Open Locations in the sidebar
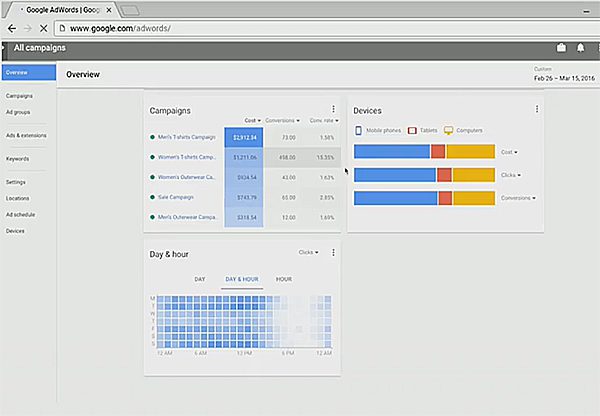 [x=17, y=198]
